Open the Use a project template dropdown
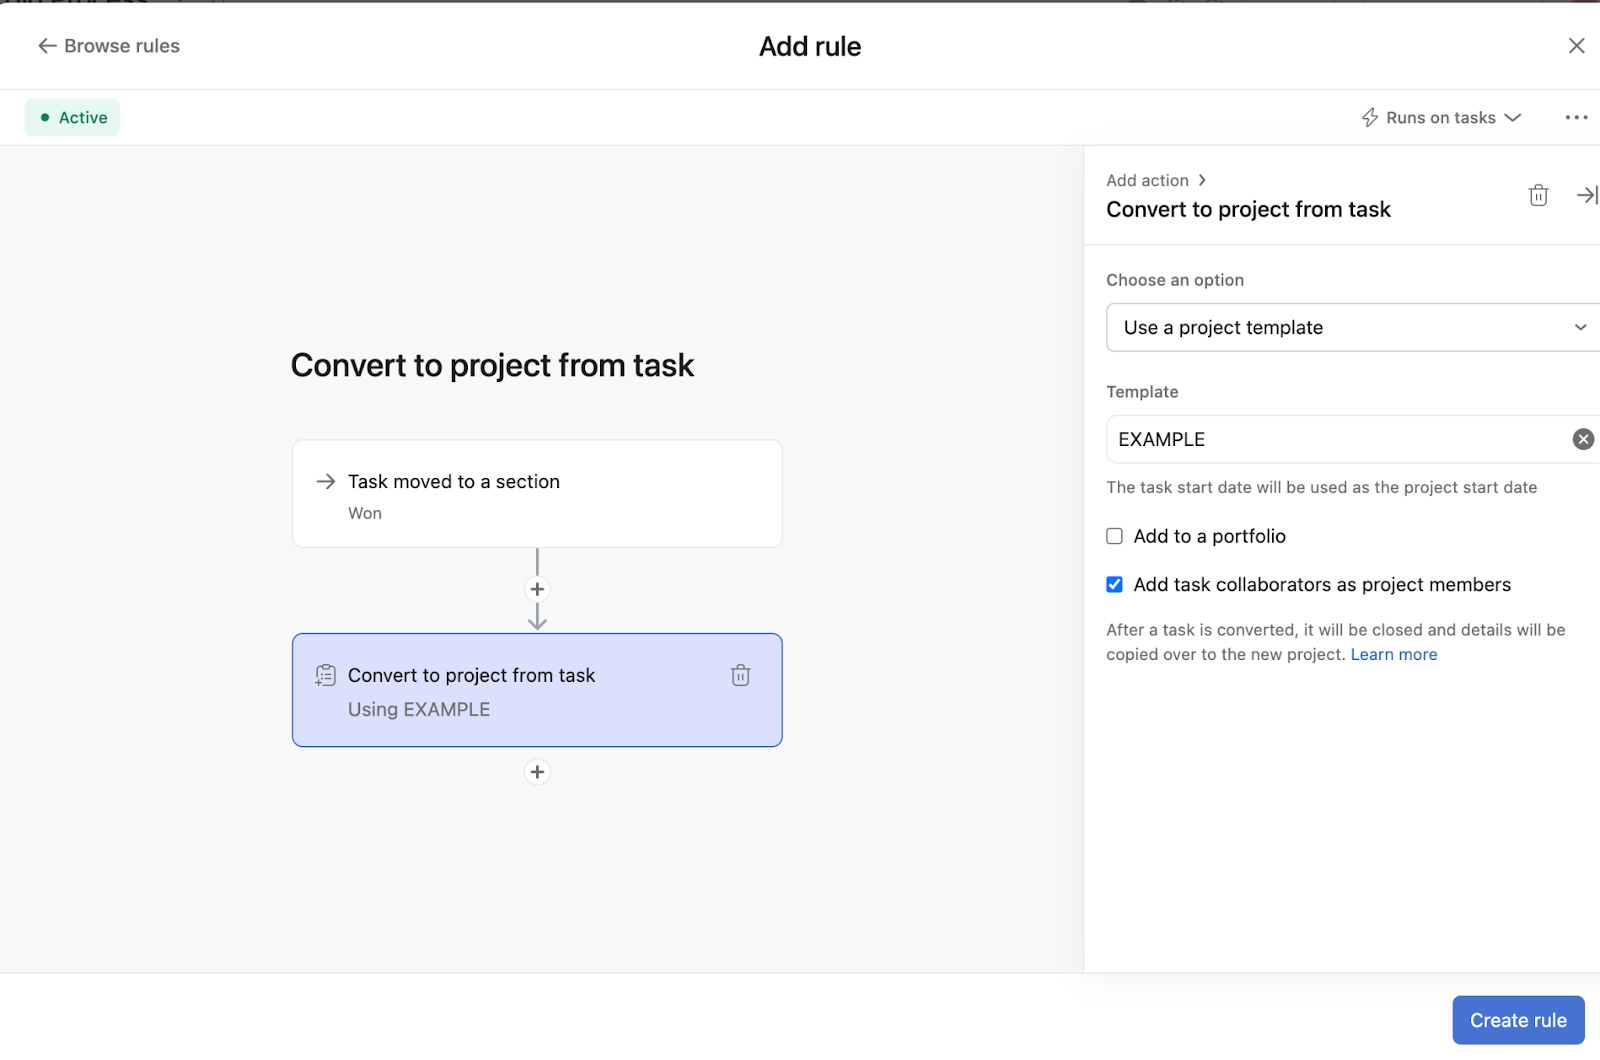This screenshot has height=1060, width=1600. 1350,328
